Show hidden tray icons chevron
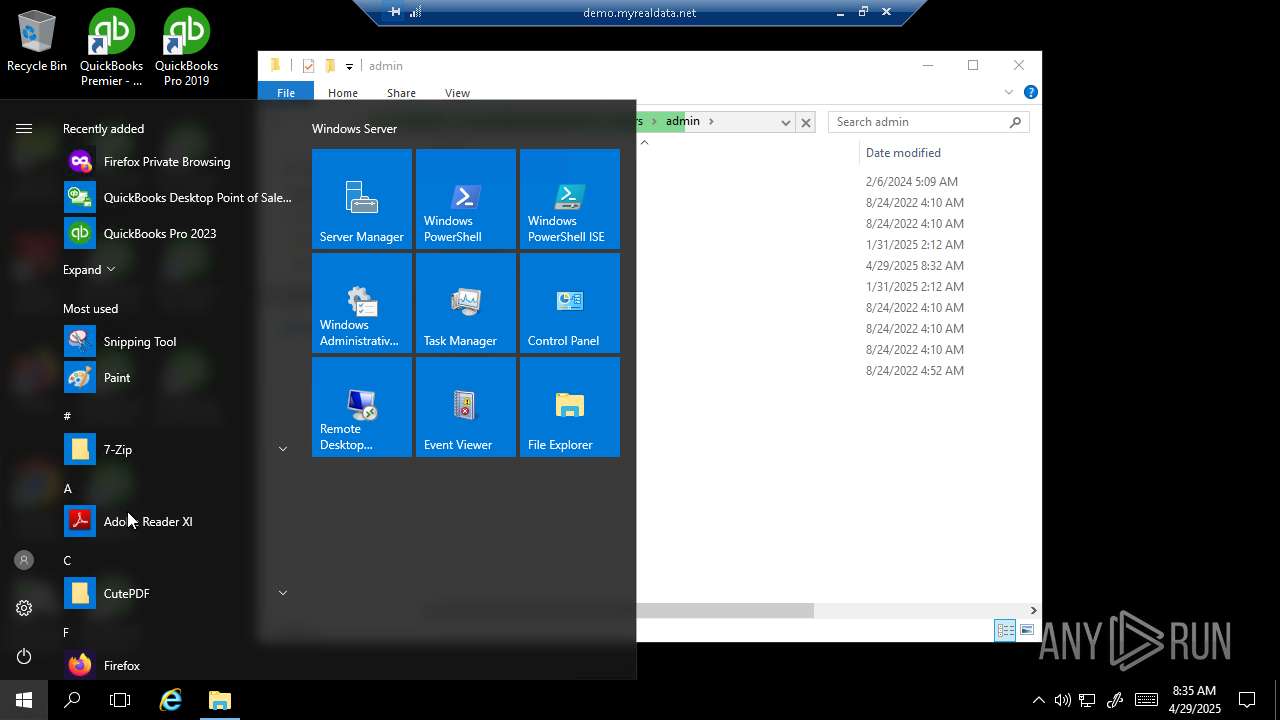This screenshot has height=720, width=1280. pyautogui.click(x=1038, y=700)
